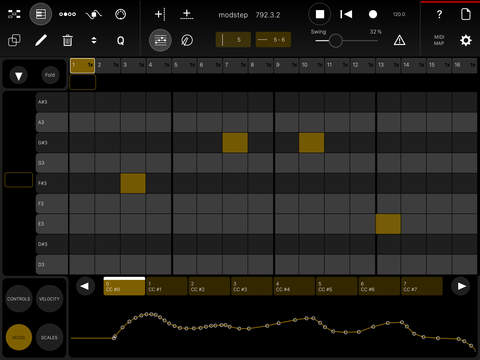This screenshot has height=360, width=480.
Task: Select the piano roll editor icon
Action: [x=41, y=14]
